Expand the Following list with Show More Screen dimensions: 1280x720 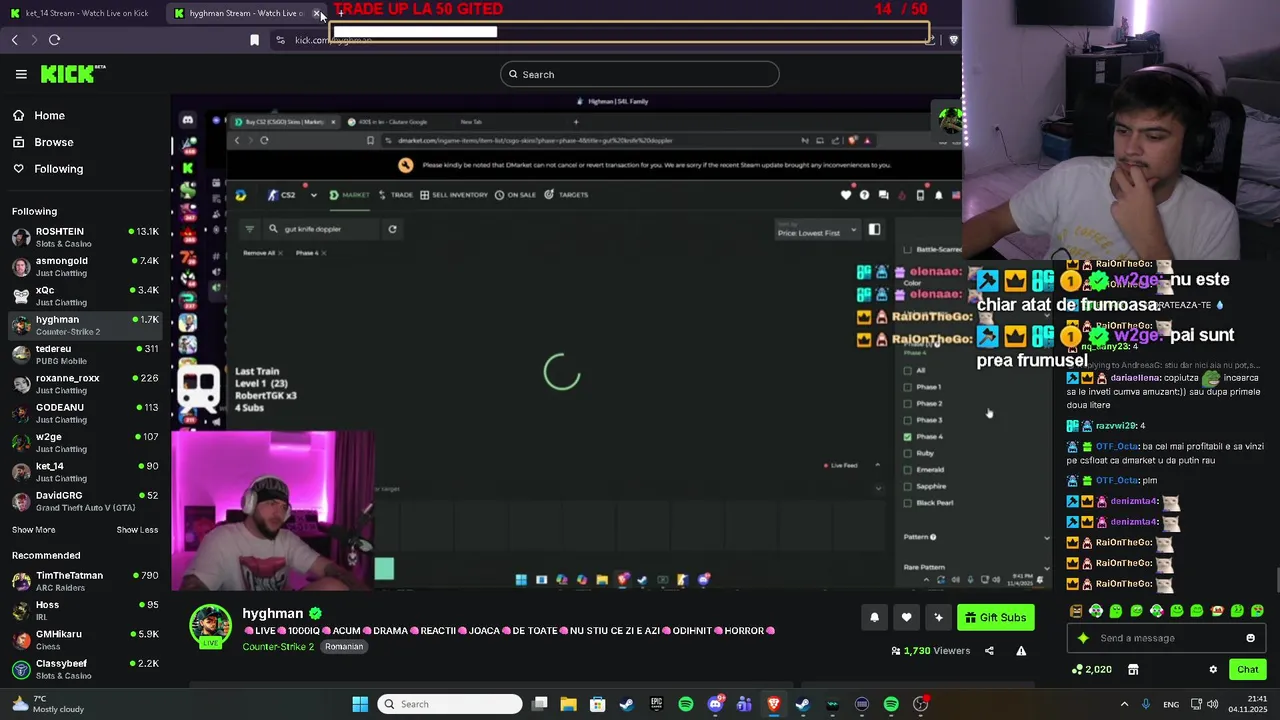click(x=34, y=530)
